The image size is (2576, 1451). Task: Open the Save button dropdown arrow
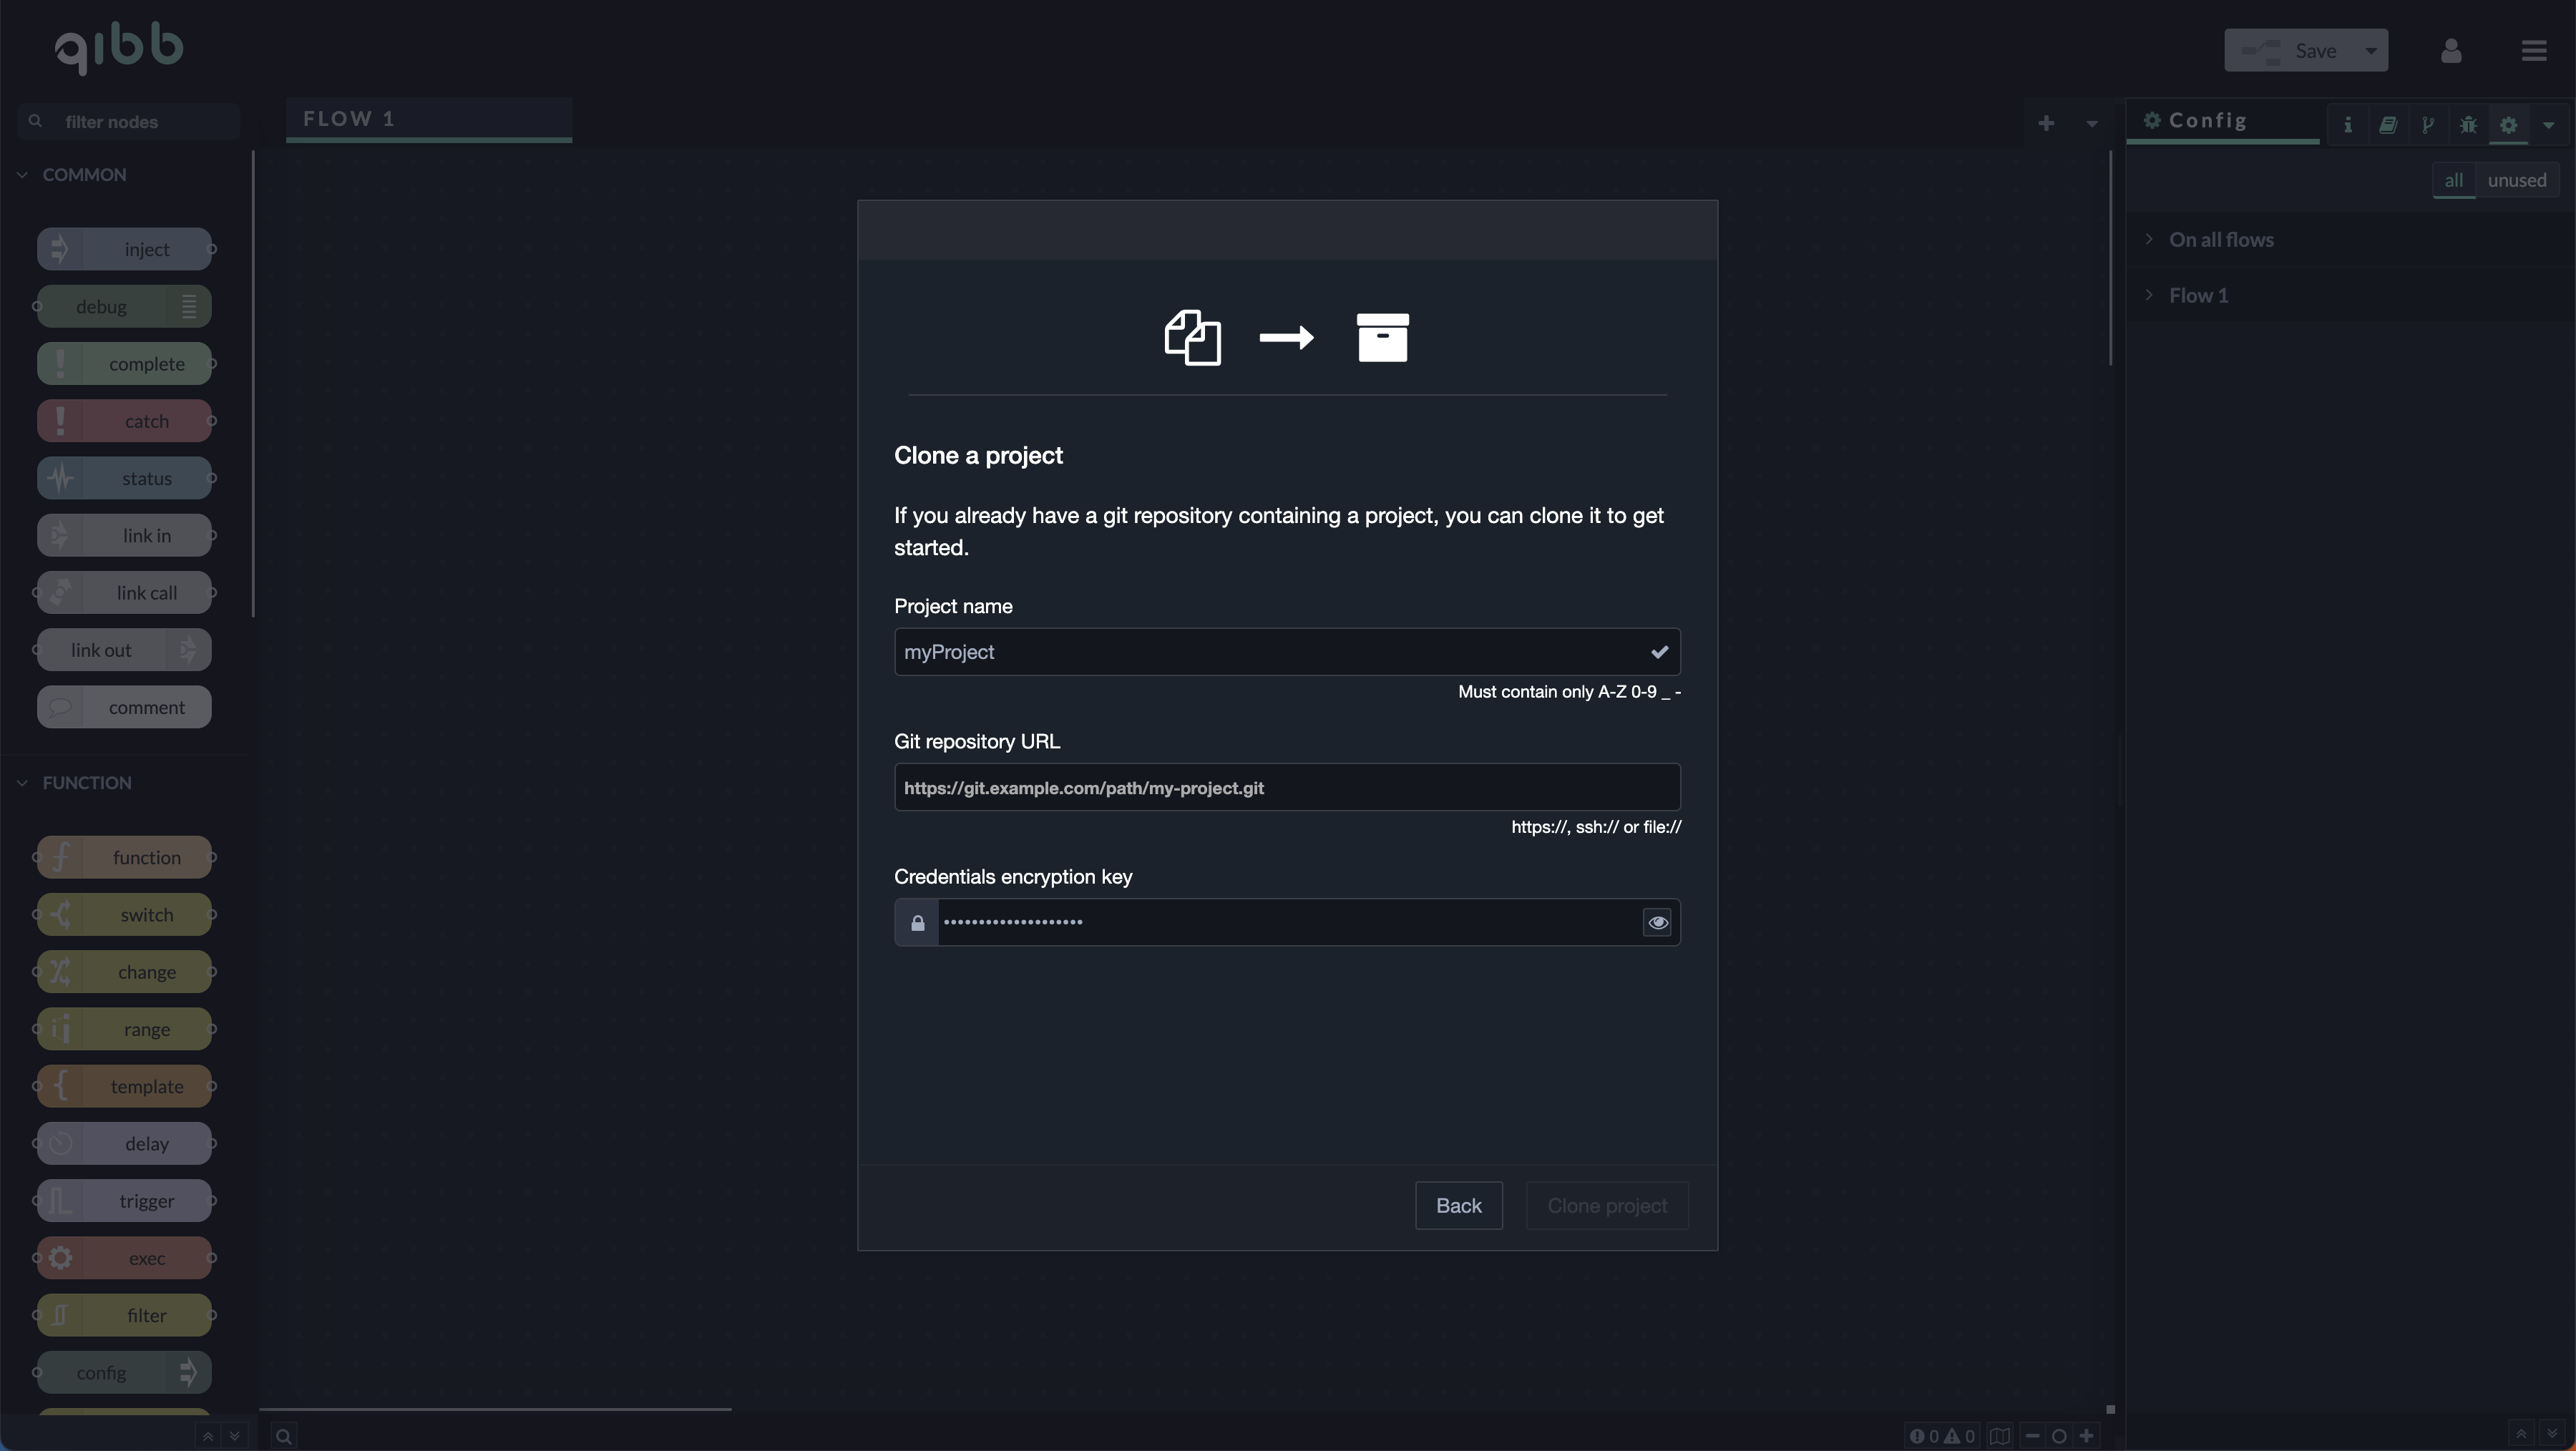point(2370,51)
